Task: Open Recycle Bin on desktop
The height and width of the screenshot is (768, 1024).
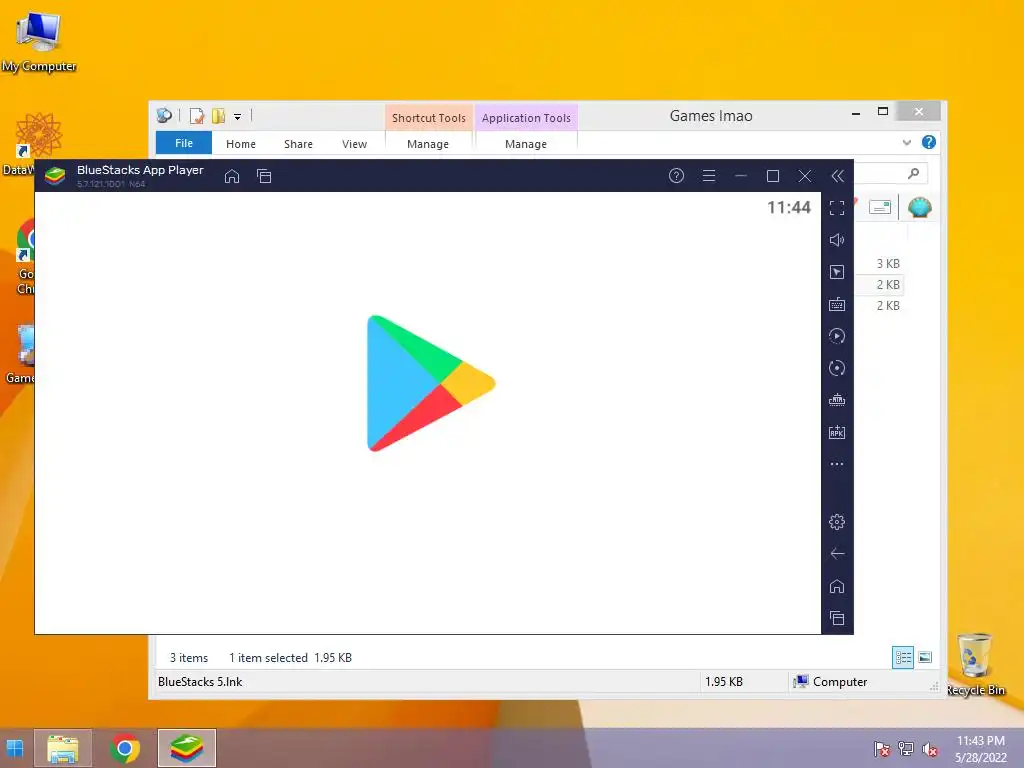Action: [x=975, y=665]
